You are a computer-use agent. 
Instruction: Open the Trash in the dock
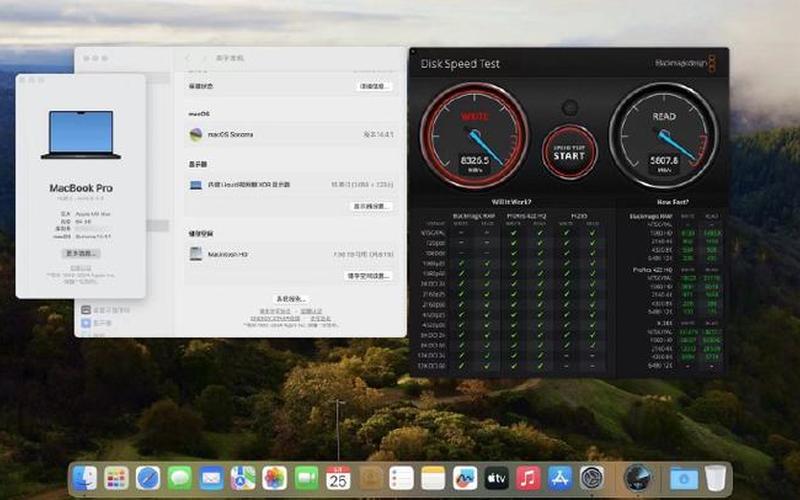click(x=716, y=479)
